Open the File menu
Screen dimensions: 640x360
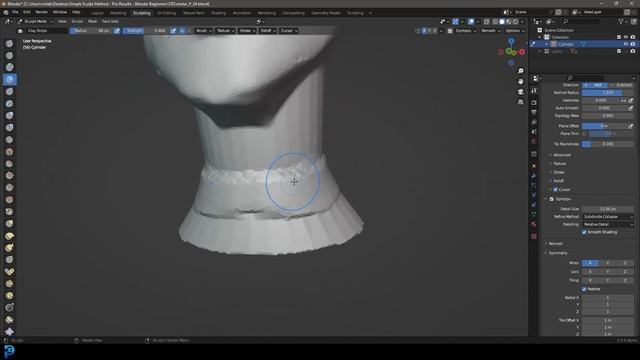pyautogui.click(x=15, y=12)
